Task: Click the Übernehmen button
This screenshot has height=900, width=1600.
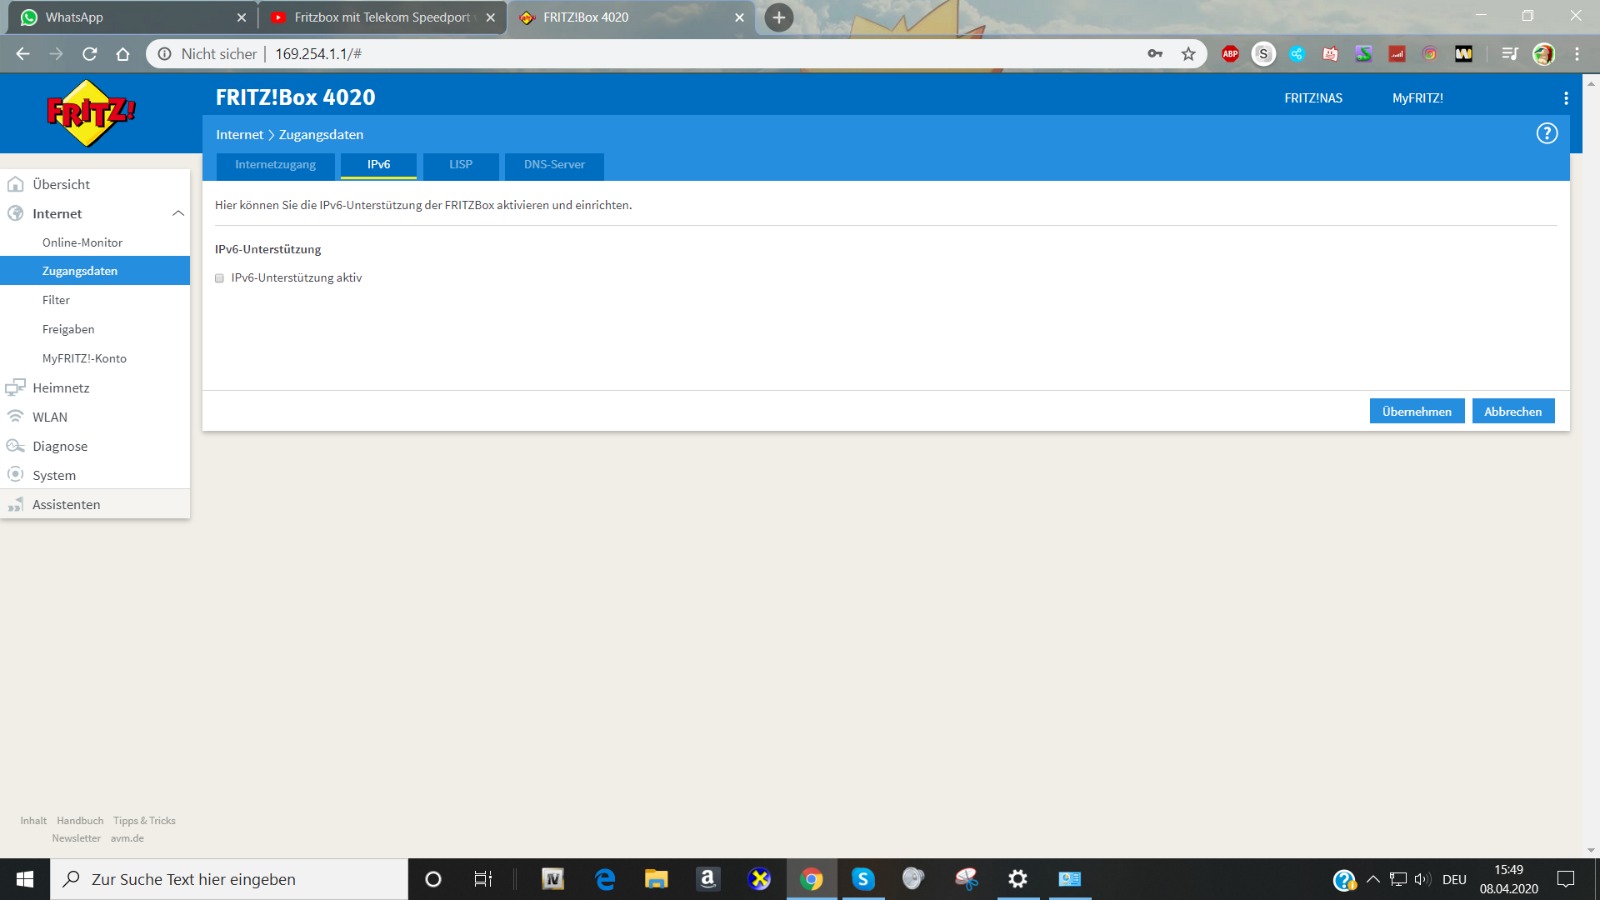Action: point(1417,411)
